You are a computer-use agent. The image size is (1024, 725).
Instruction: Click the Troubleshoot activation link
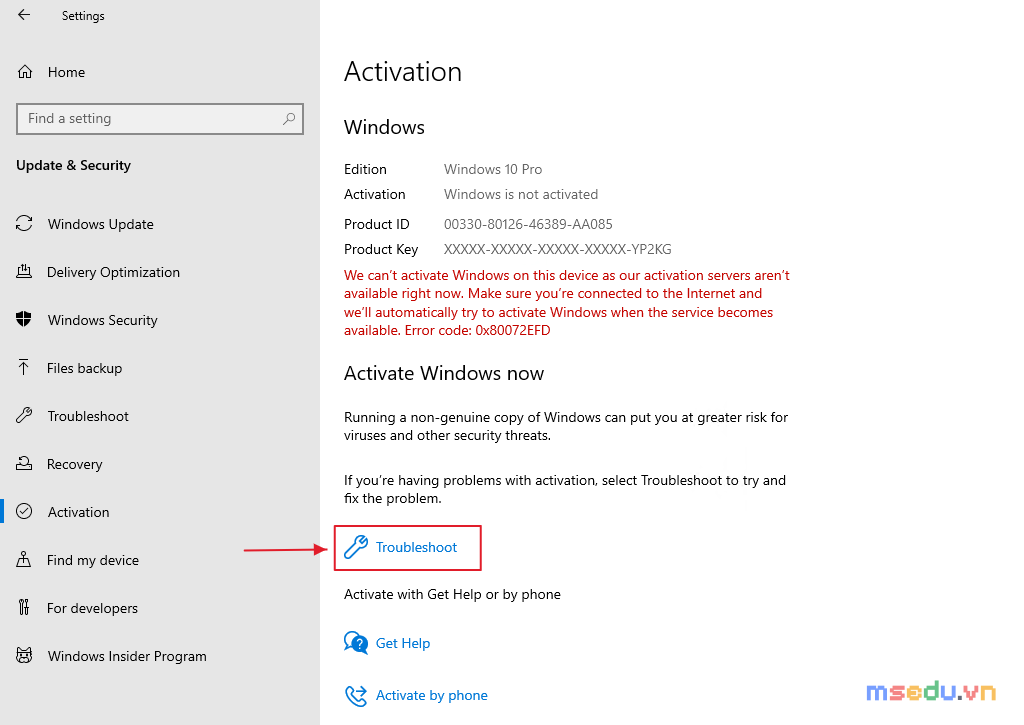[x=416, y=547]
